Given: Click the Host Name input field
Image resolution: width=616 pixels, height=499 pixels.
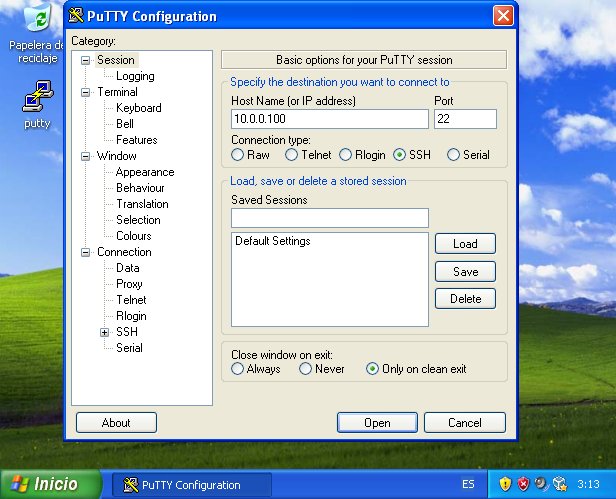Looking at the screenshot, I should pos(330,119).
